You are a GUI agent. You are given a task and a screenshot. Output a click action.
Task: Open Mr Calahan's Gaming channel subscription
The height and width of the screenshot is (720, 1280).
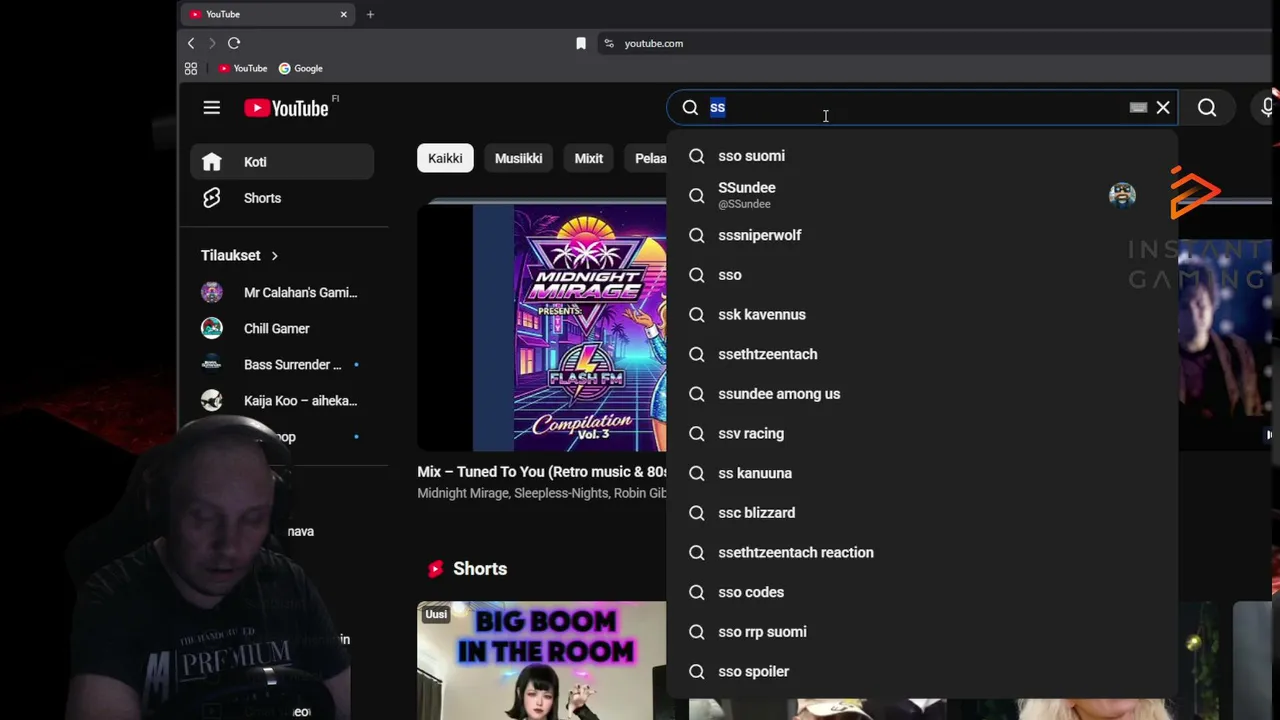pyautogui.click(x=282, y=292)
